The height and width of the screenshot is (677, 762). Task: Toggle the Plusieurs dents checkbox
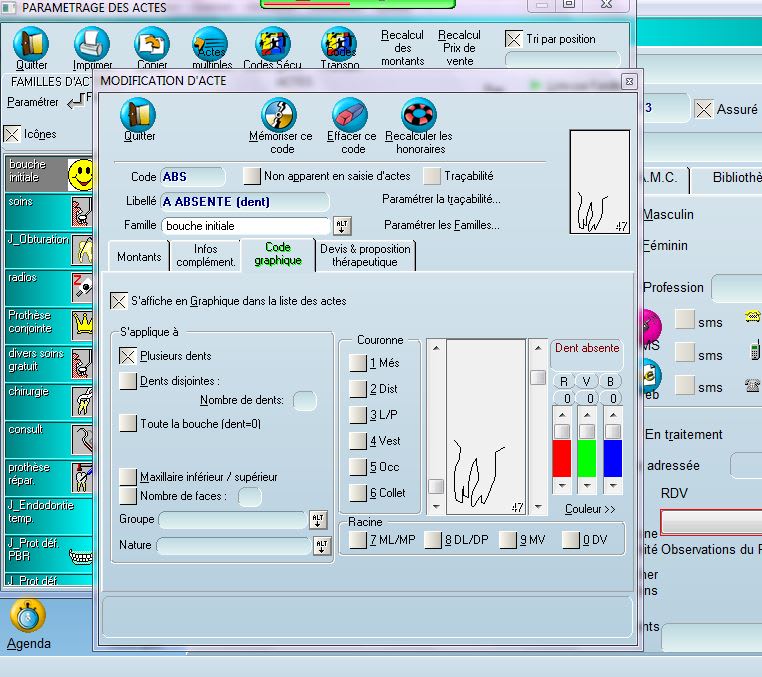pyautogui.click(x=128, y=355)
